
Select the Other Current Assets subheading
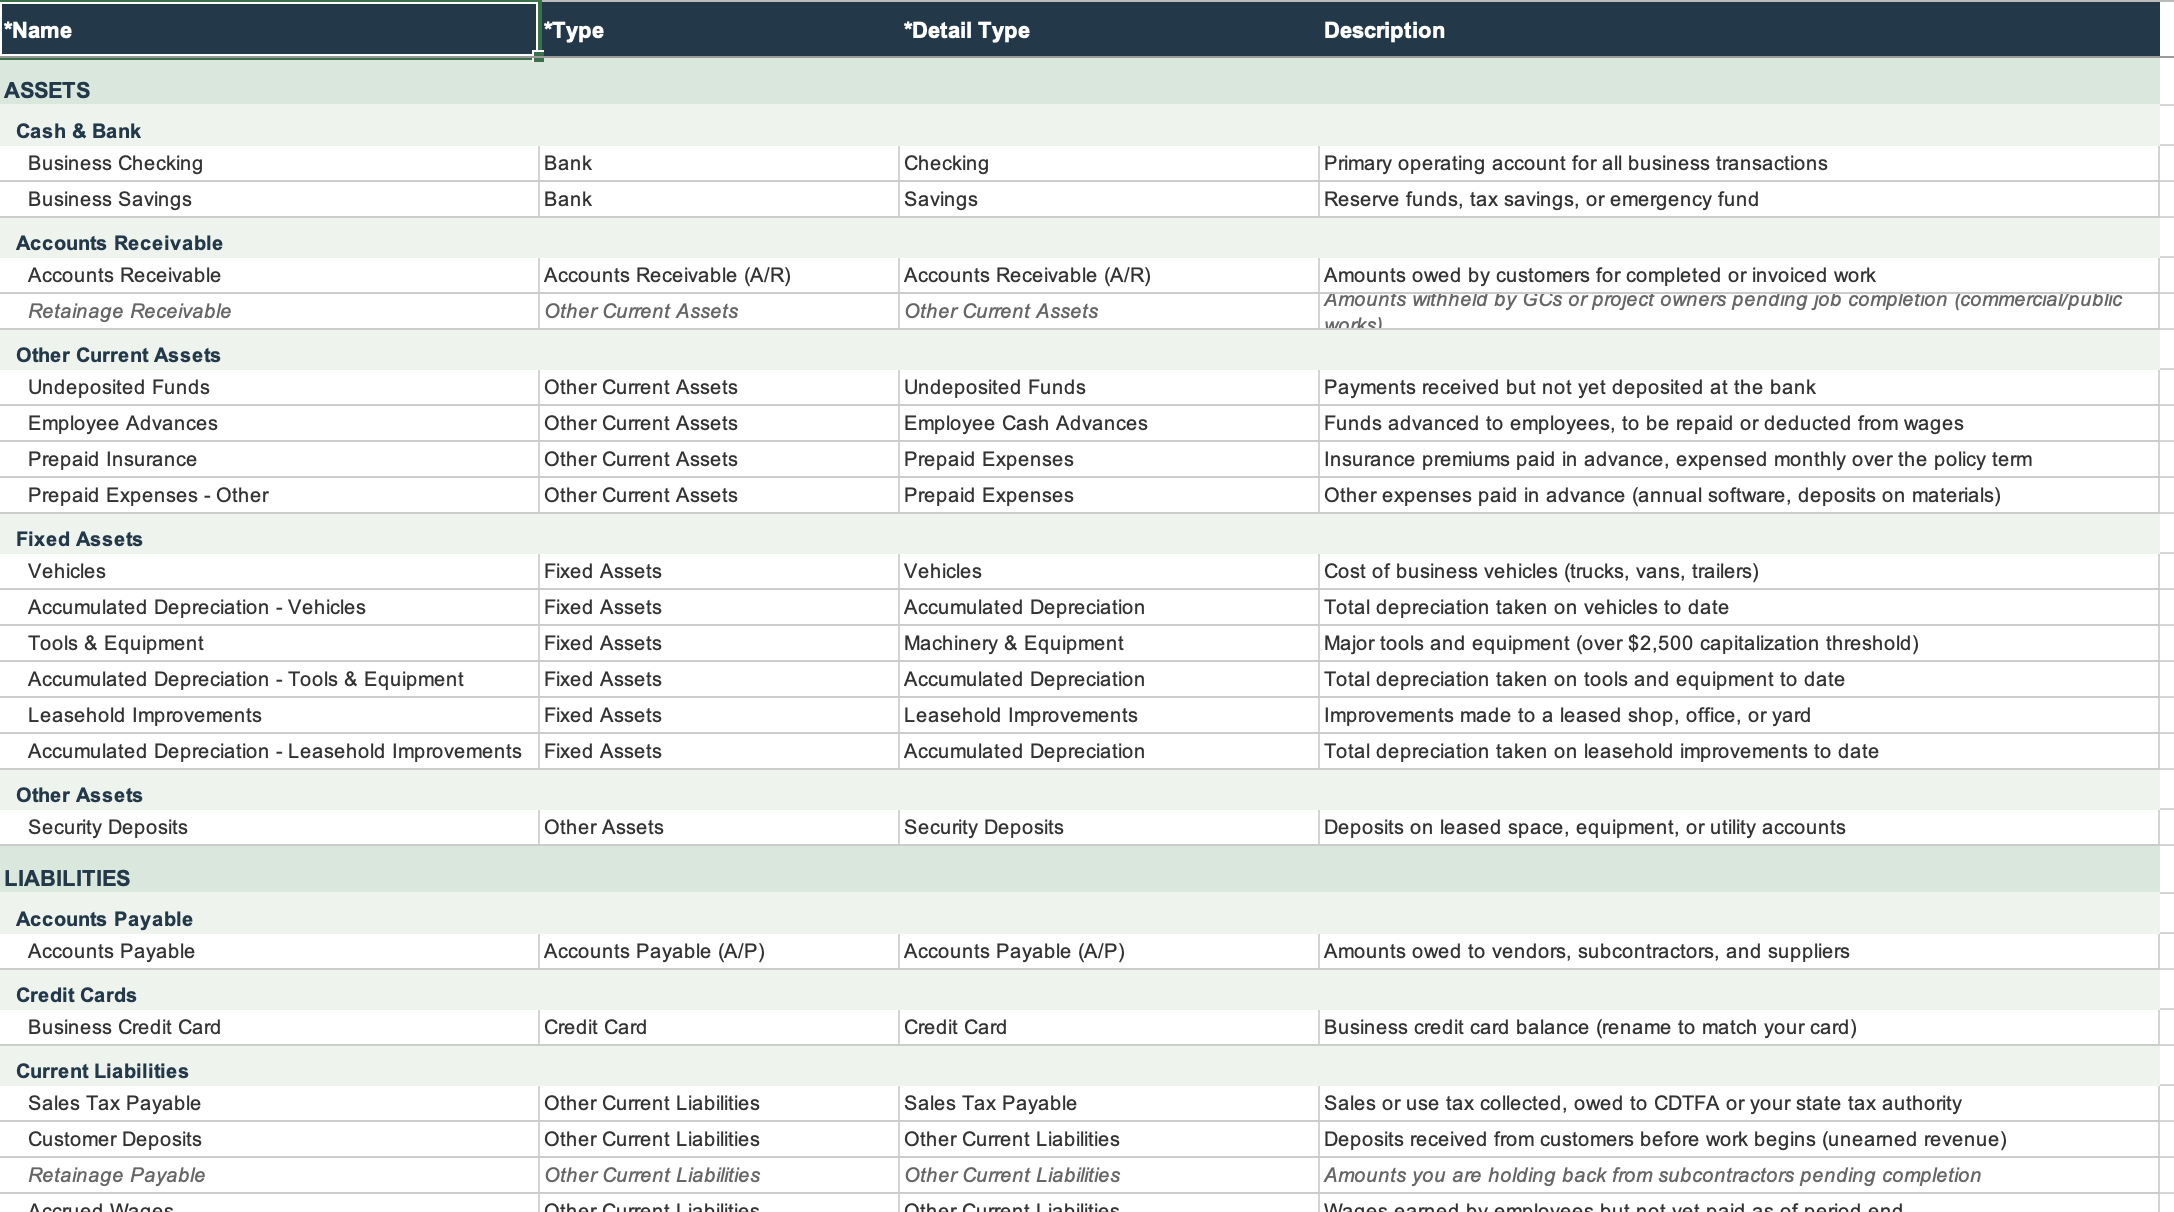pos(118,355)
